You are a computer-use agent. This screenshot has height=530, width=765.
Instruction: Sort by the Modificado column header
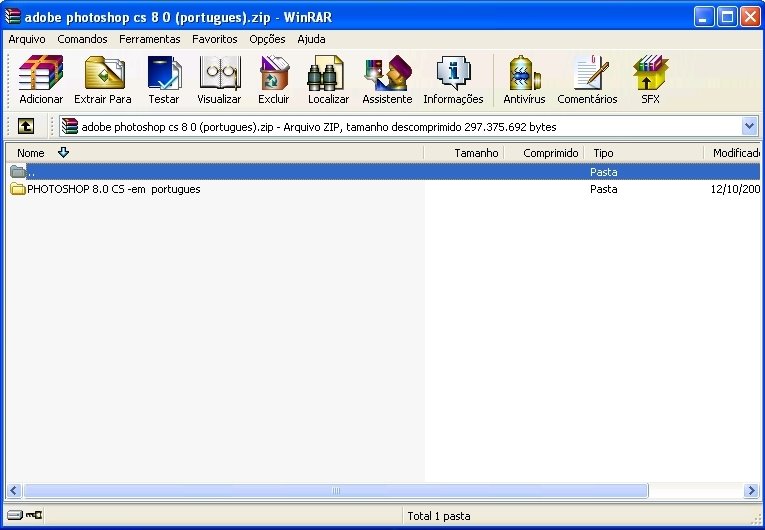pyautogui.click(x=732, y=153)
